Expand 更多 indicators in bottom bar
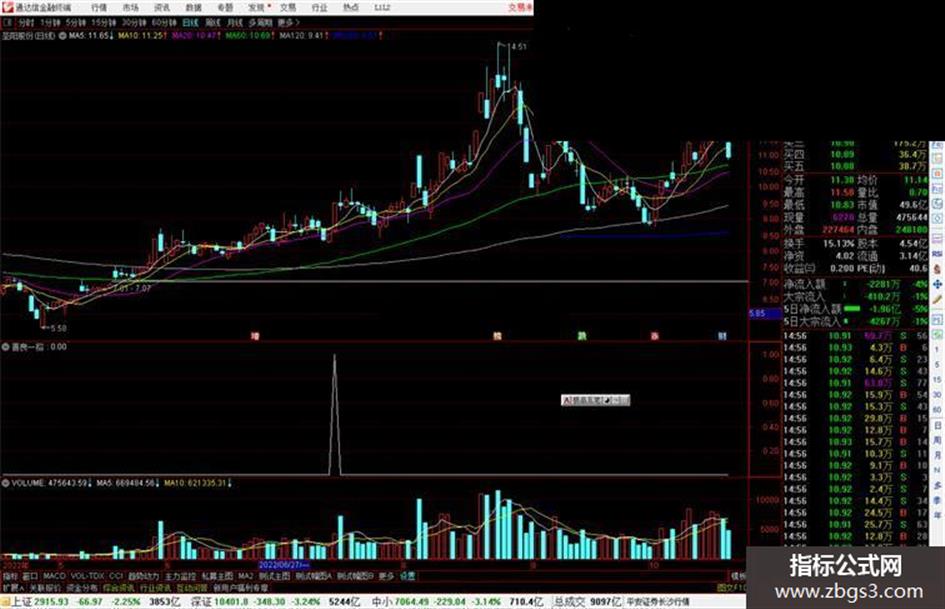Image resolution: width=945 pixels, height=609 pixels. 386,576
